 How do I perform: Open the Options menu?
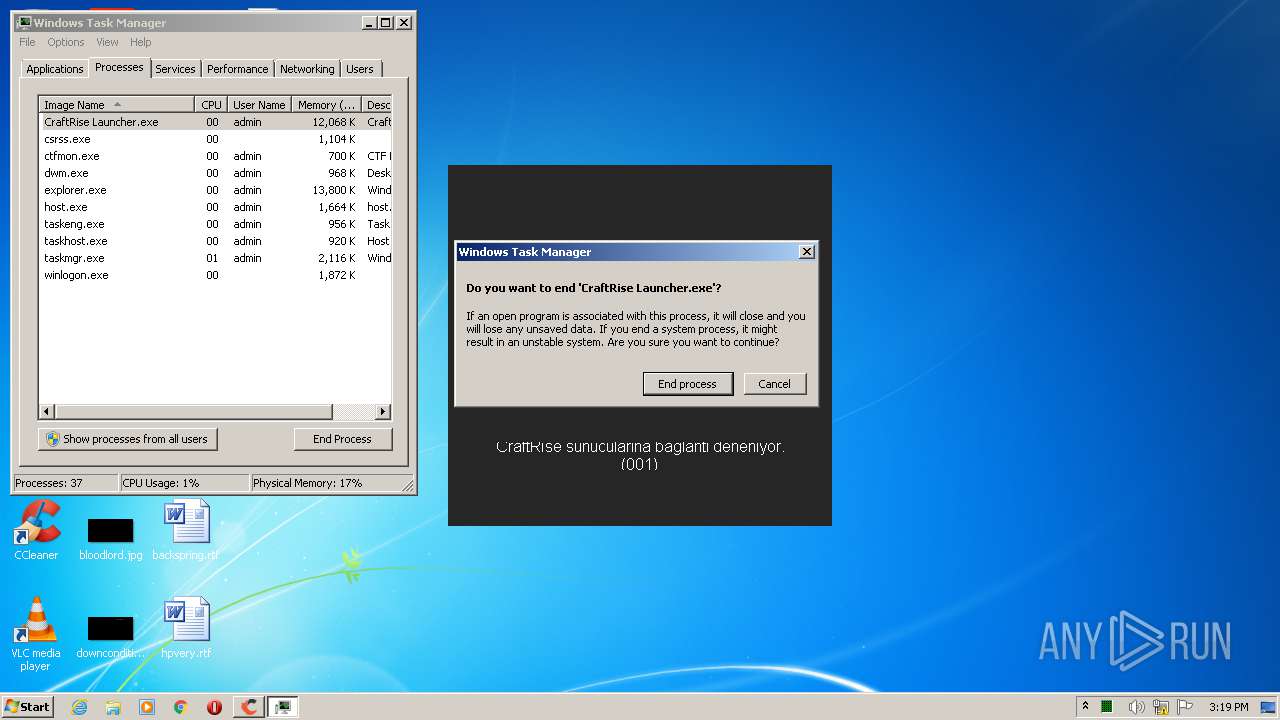click(66, 42)
